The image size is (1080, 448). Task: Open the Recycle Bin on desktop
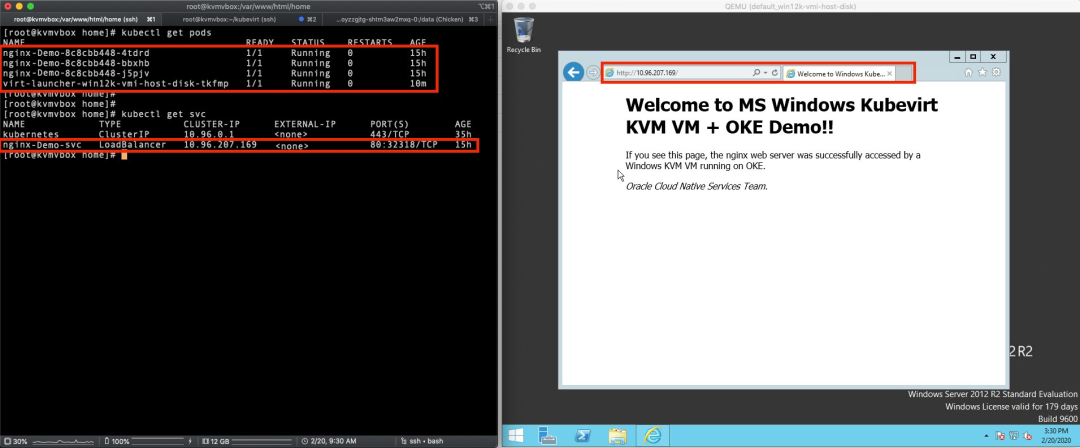(x=524, y=35)
